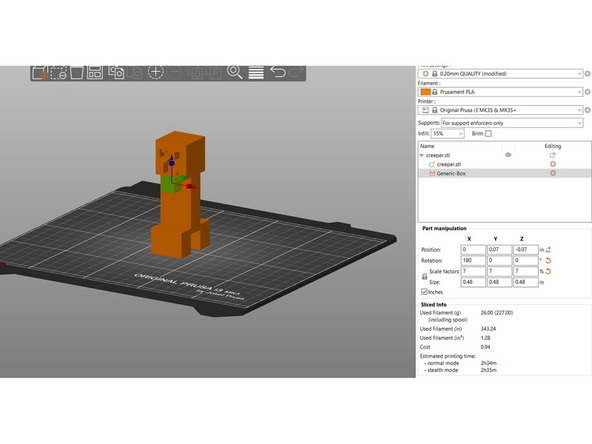Viewport: 592px width, 444px height.
Task: Click the Redo arrow icon
Action: (296, 72)
